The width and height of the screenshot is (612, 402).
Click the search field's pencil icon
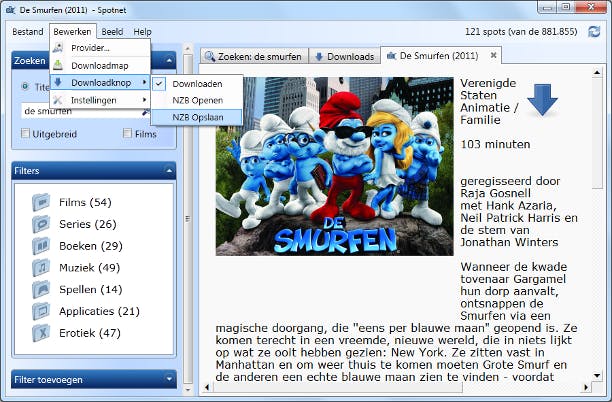pyautogui.click(x=145, y=112)
